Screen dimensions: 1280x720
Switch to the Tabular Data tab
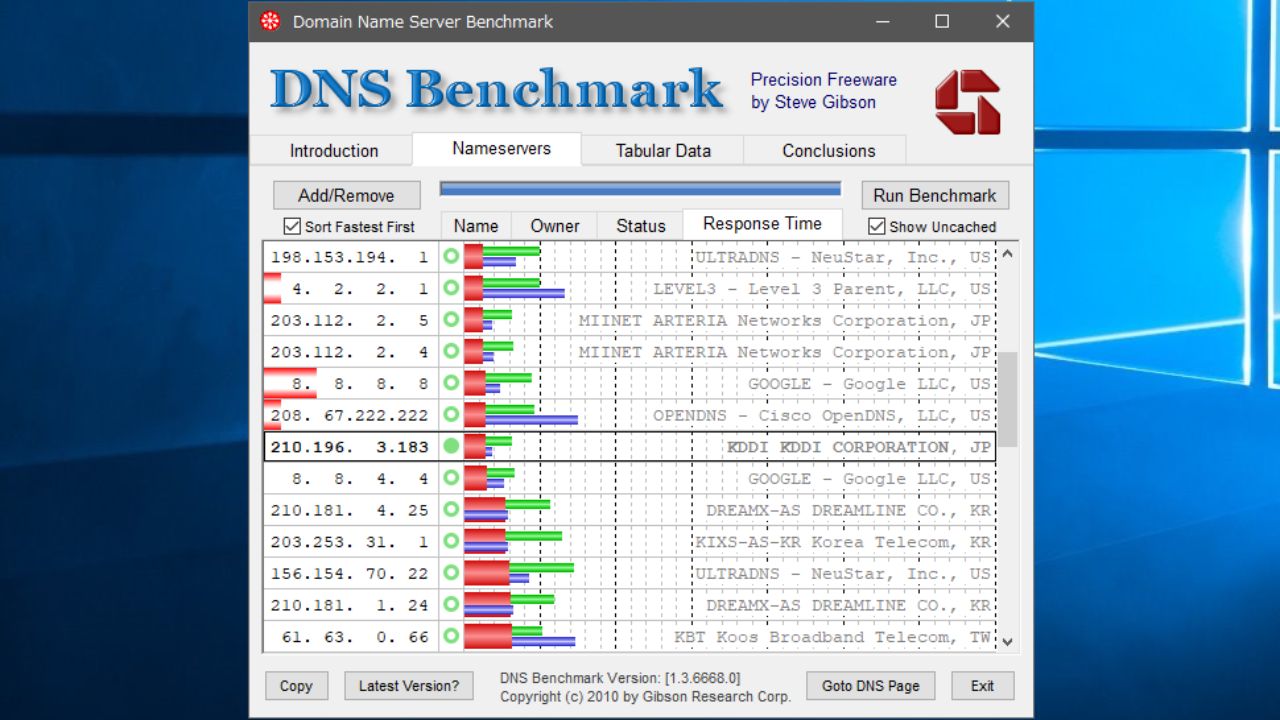tap(663, 151)
